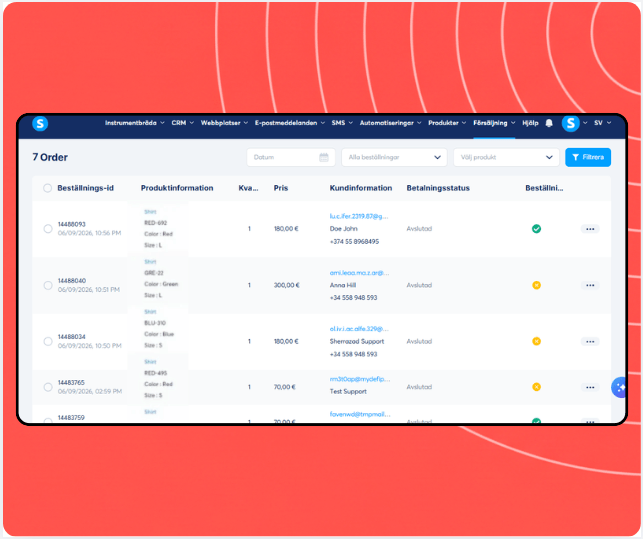
Task: Click order number 14488034
Action: coord(71,337)
